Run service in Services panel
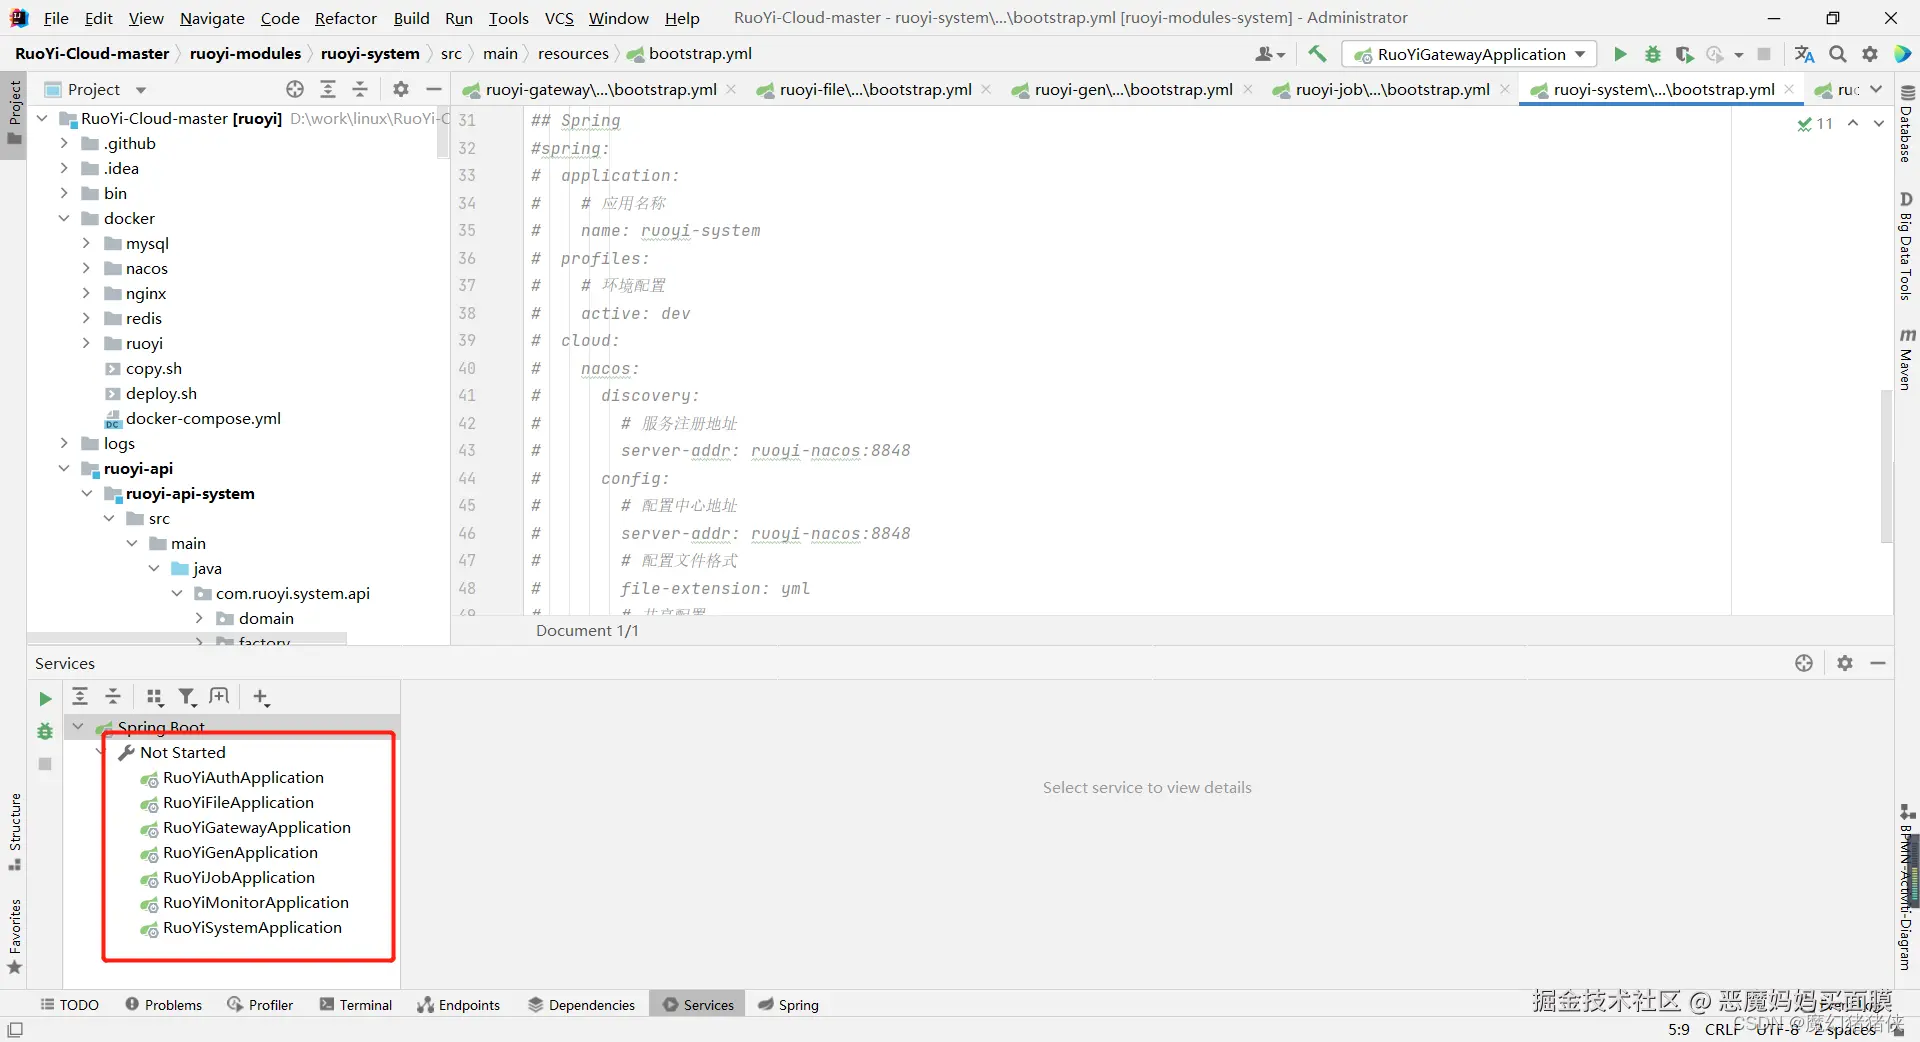Screen dimensions: 1920x1042 pyautogui.click(x=45, y=698)
